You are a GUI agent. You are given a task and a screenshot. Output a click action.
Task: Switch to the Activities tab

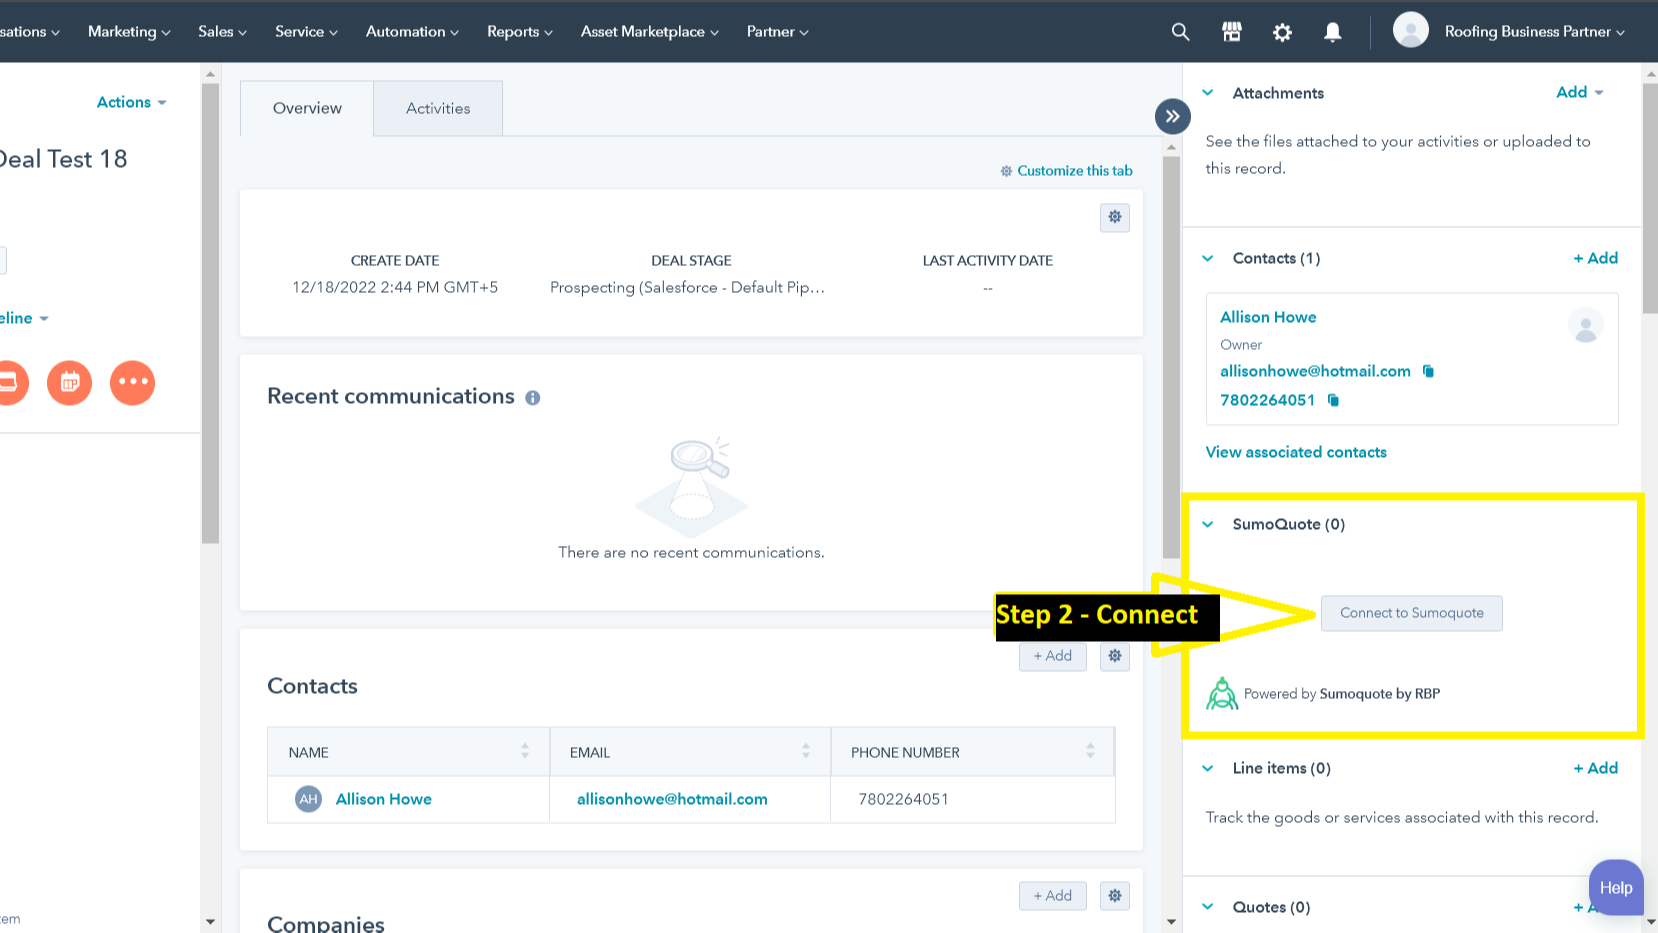coord(437,108)
